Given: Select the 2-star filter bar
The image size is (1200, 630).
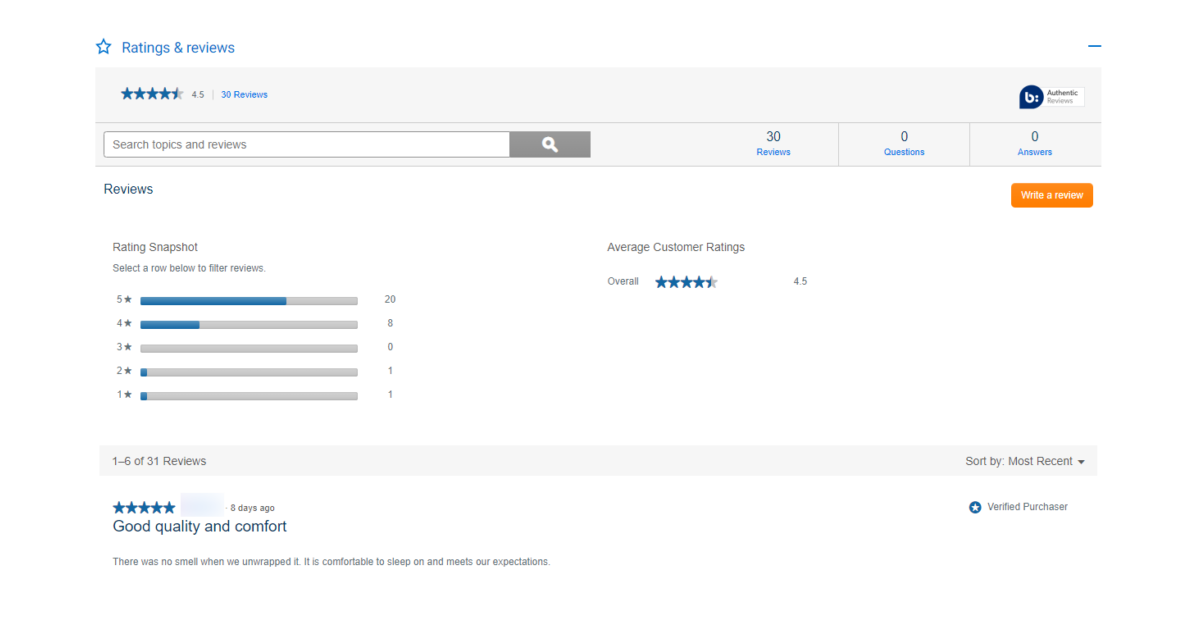Looking at the screenshot, I should (249, 371).
